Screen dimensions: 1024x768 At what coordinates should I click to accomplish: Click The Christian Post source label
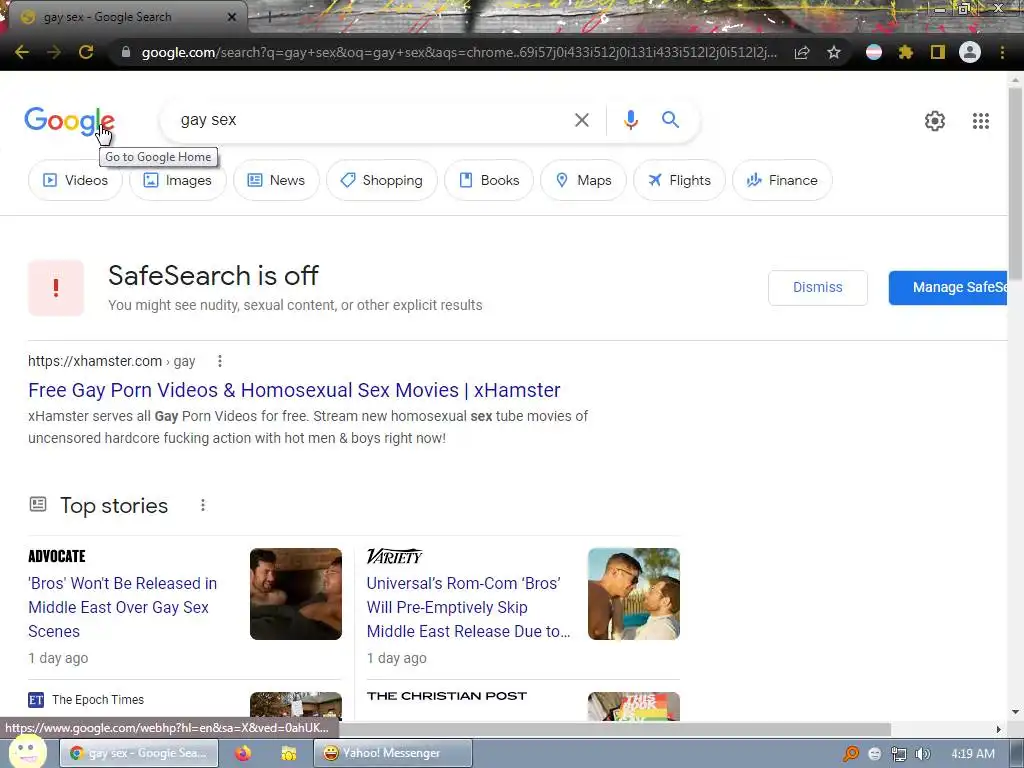click(447, 696)
